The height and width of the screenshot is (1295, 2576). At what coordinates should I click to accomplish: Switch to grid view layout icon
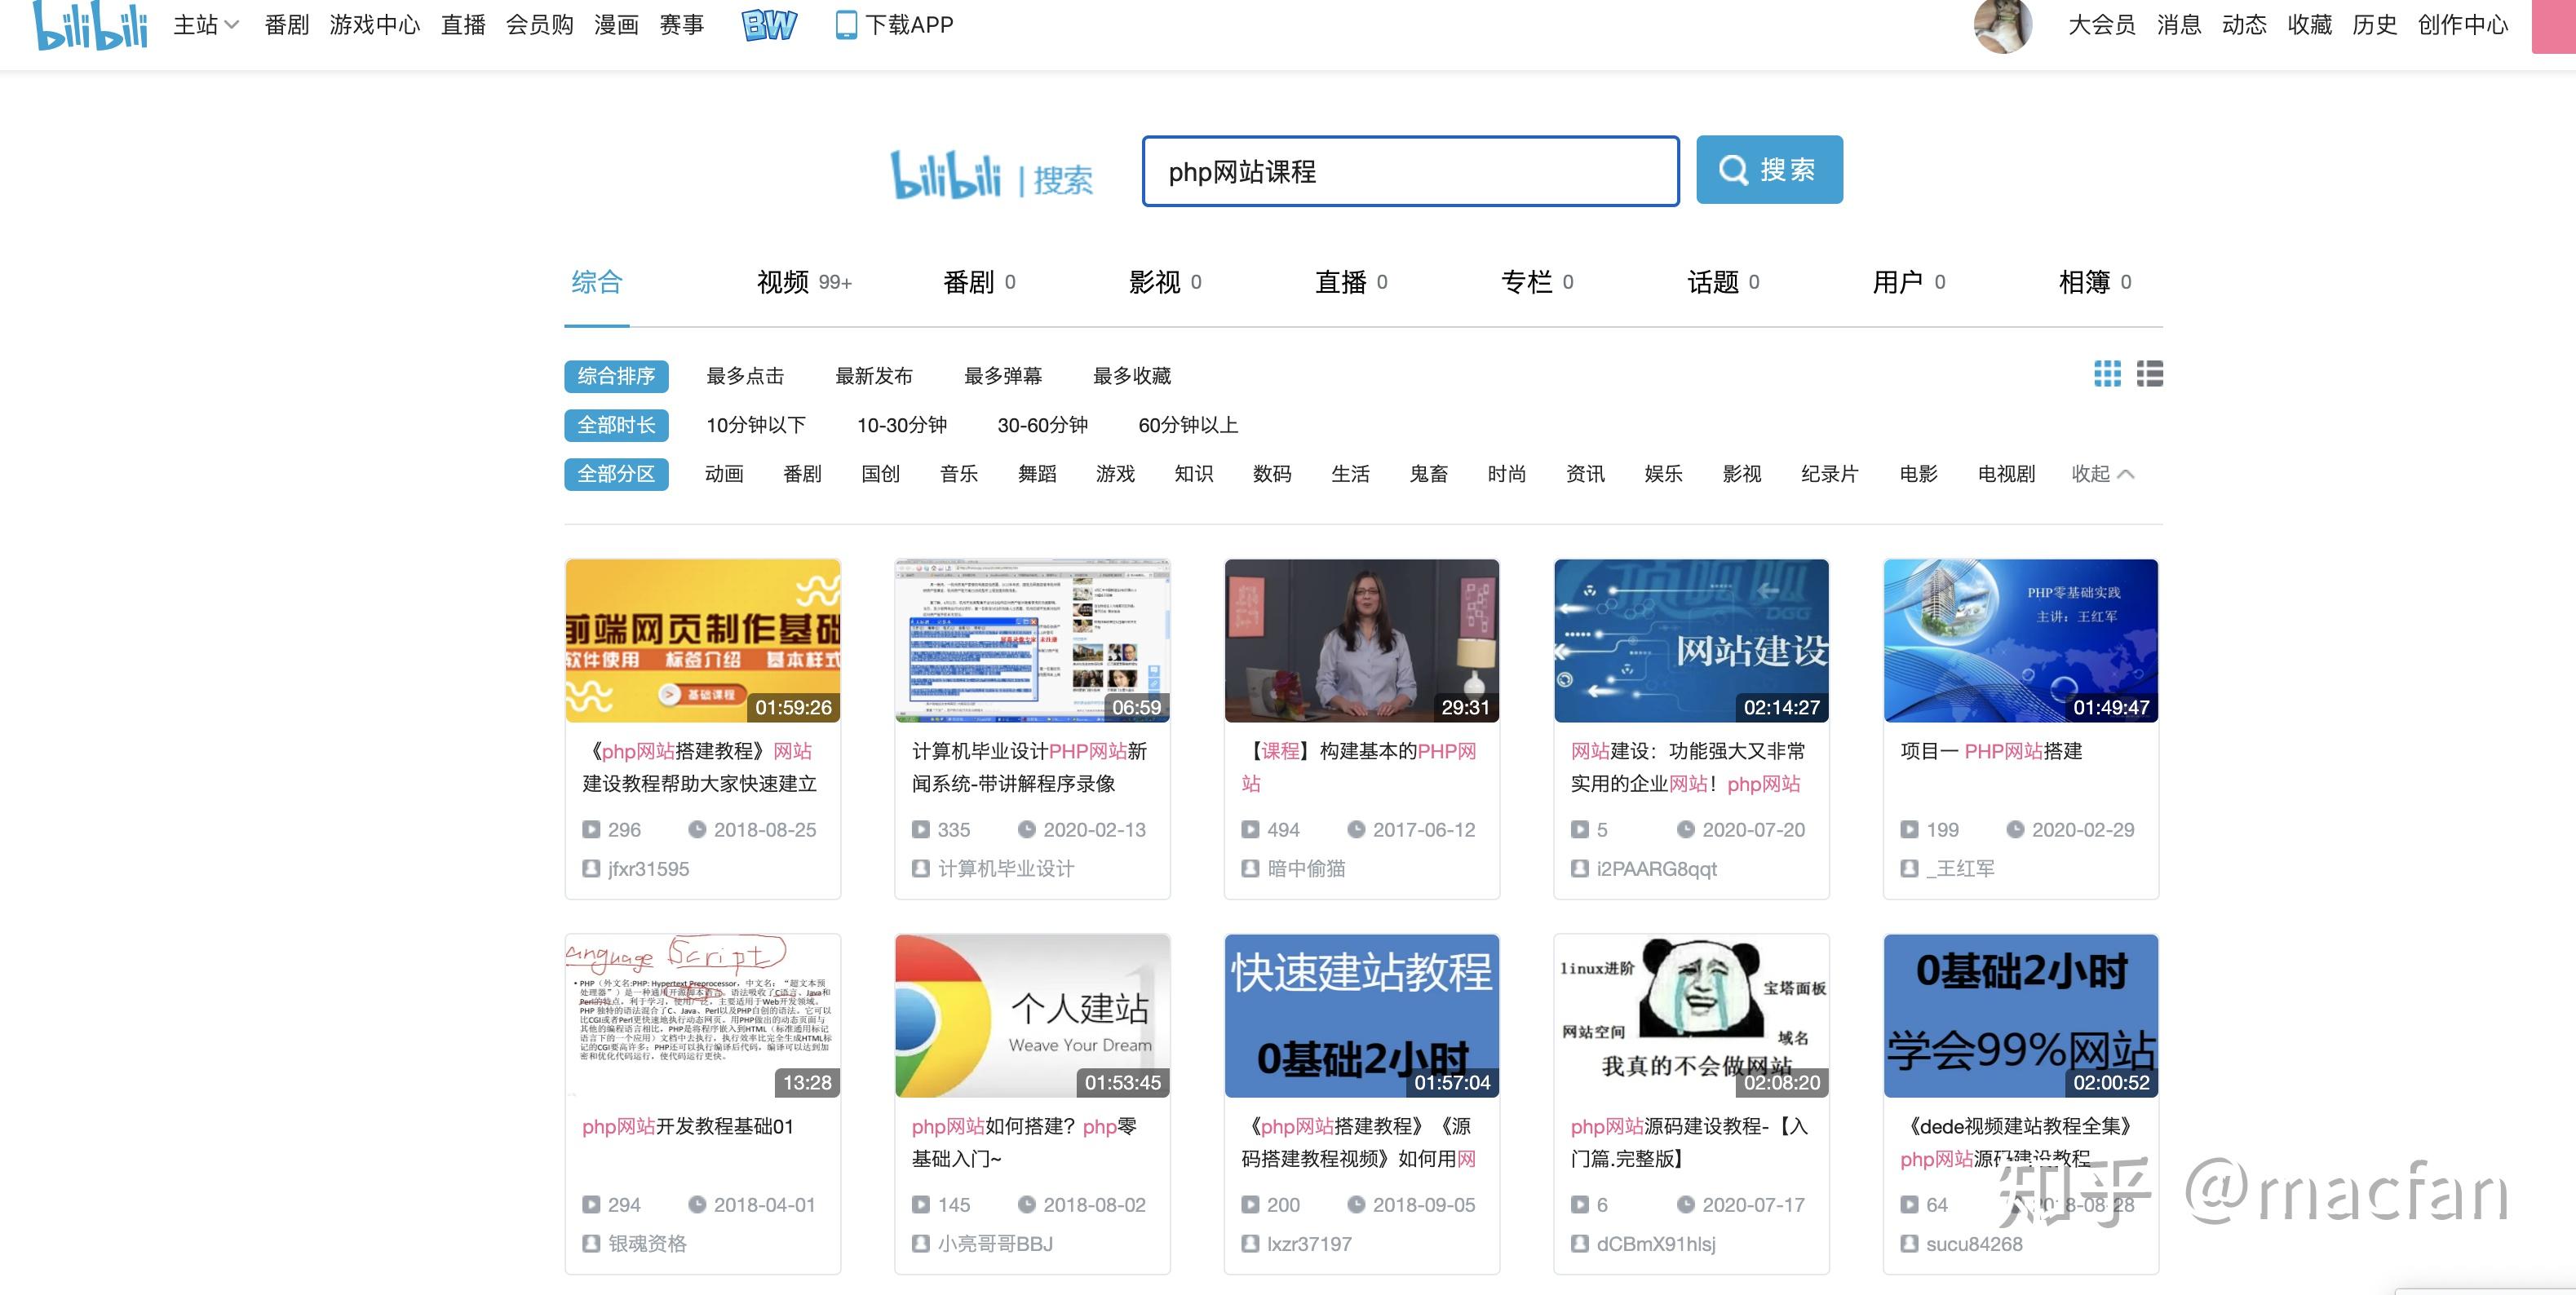(x=2107, y=374)
